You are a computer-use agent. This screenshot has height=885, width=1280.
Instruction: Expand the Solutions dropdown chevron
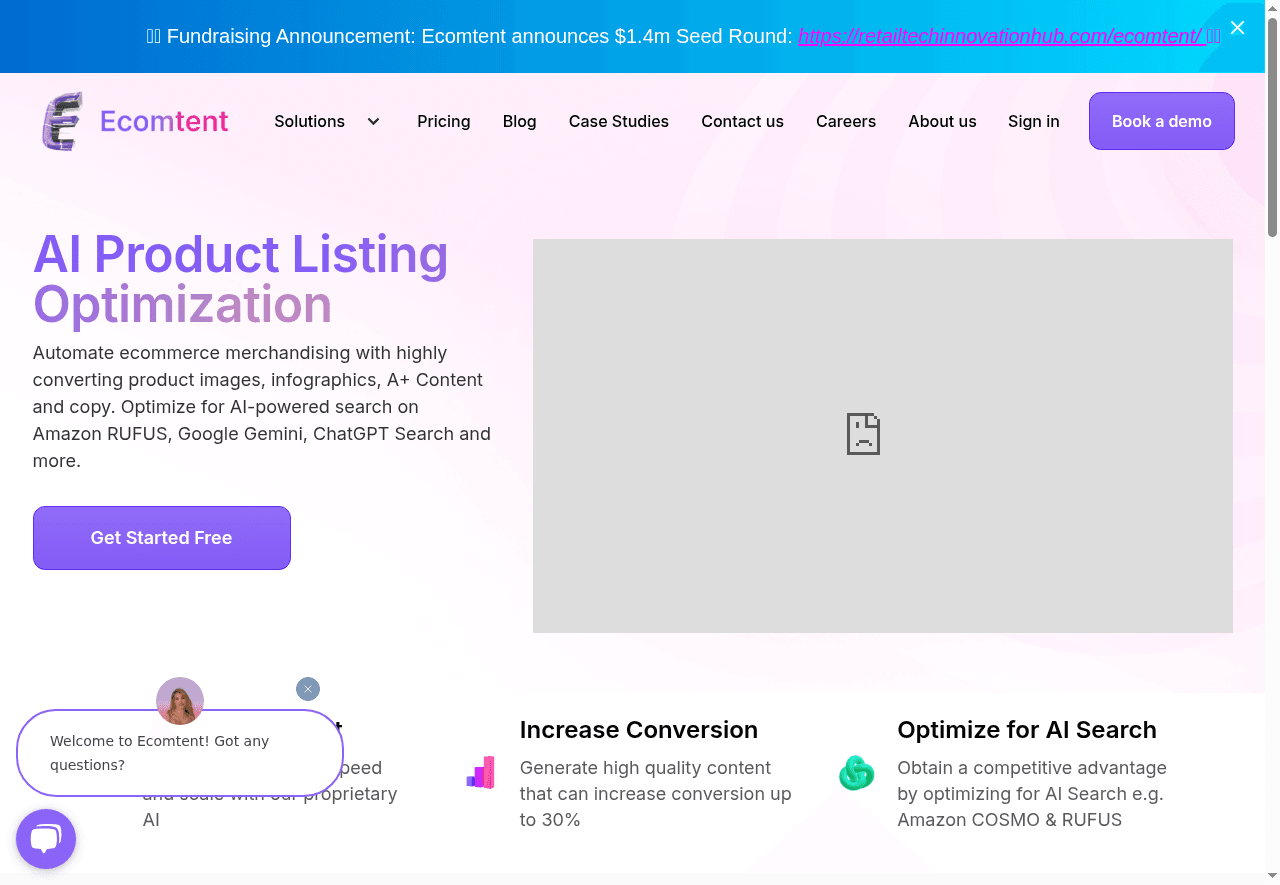373,122
